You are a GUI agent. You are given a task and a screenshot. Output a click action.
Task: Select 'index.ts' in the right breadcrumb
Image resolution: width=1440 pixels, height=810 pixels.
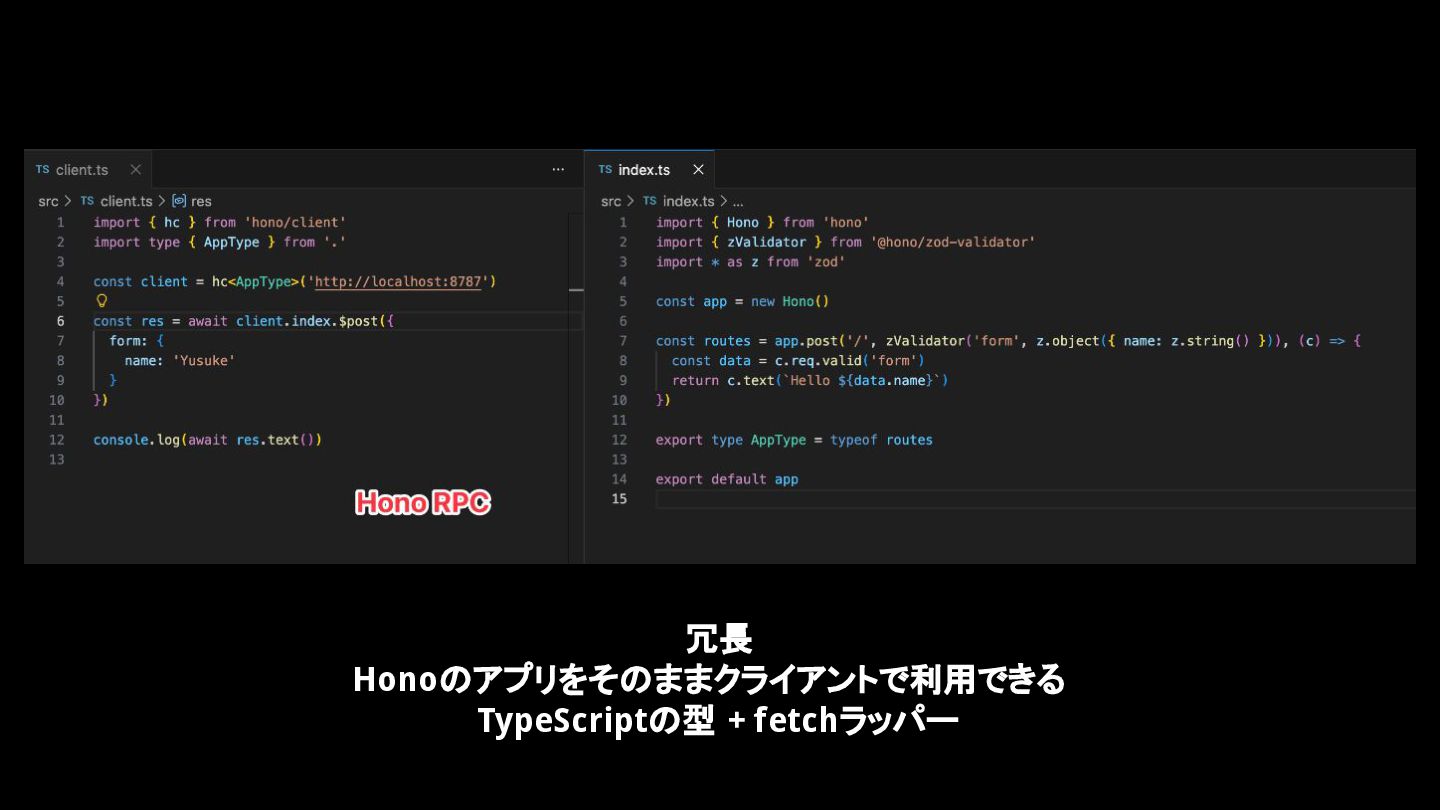688,201
